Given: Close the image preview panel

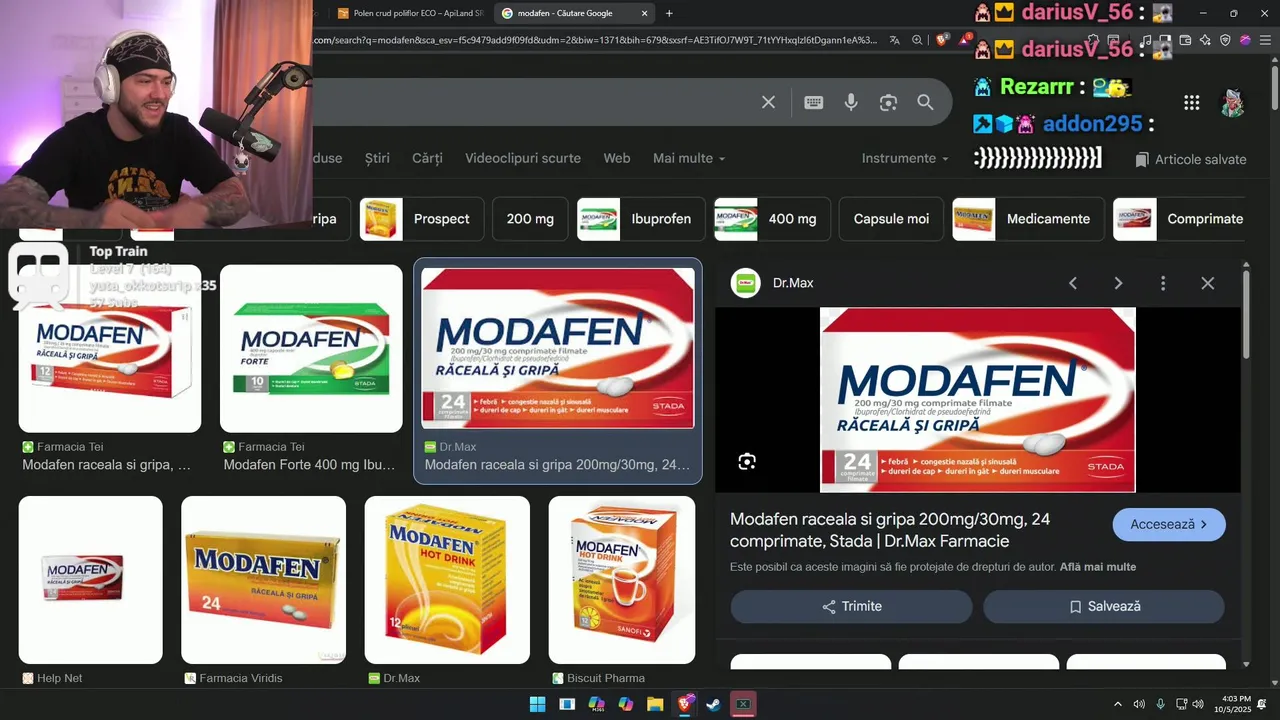Looking at the screenshot, I should pyautogui.click(x=1208, y=283).
